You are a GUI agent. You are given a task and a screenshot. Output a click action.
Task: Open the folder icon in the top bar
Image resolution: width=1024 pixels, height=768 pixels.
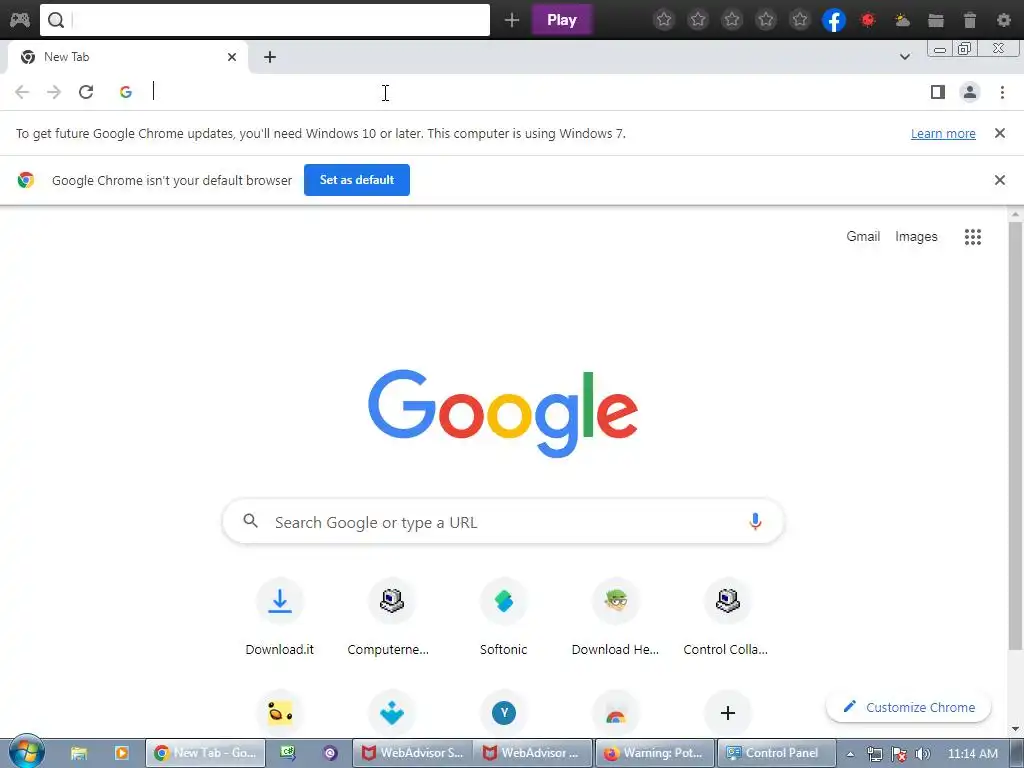(x=936, y=20)
